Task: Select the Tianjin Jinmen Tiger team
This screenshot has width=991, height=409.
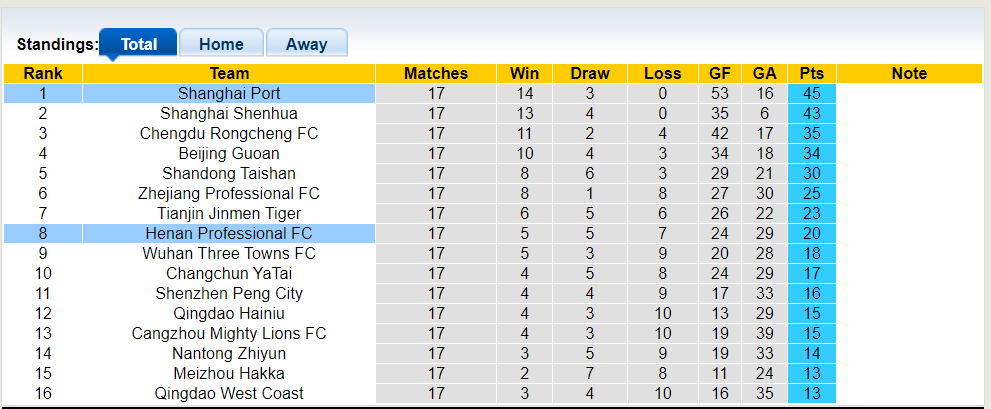Action: pyautogui.click(x=229, y=213)
